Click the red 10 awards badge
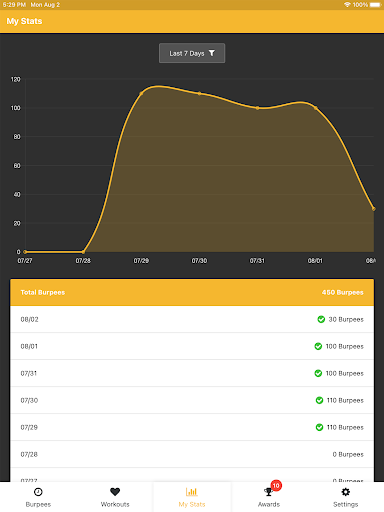The width and height of the screenshot is (384, 512). (x=276, y=485)
